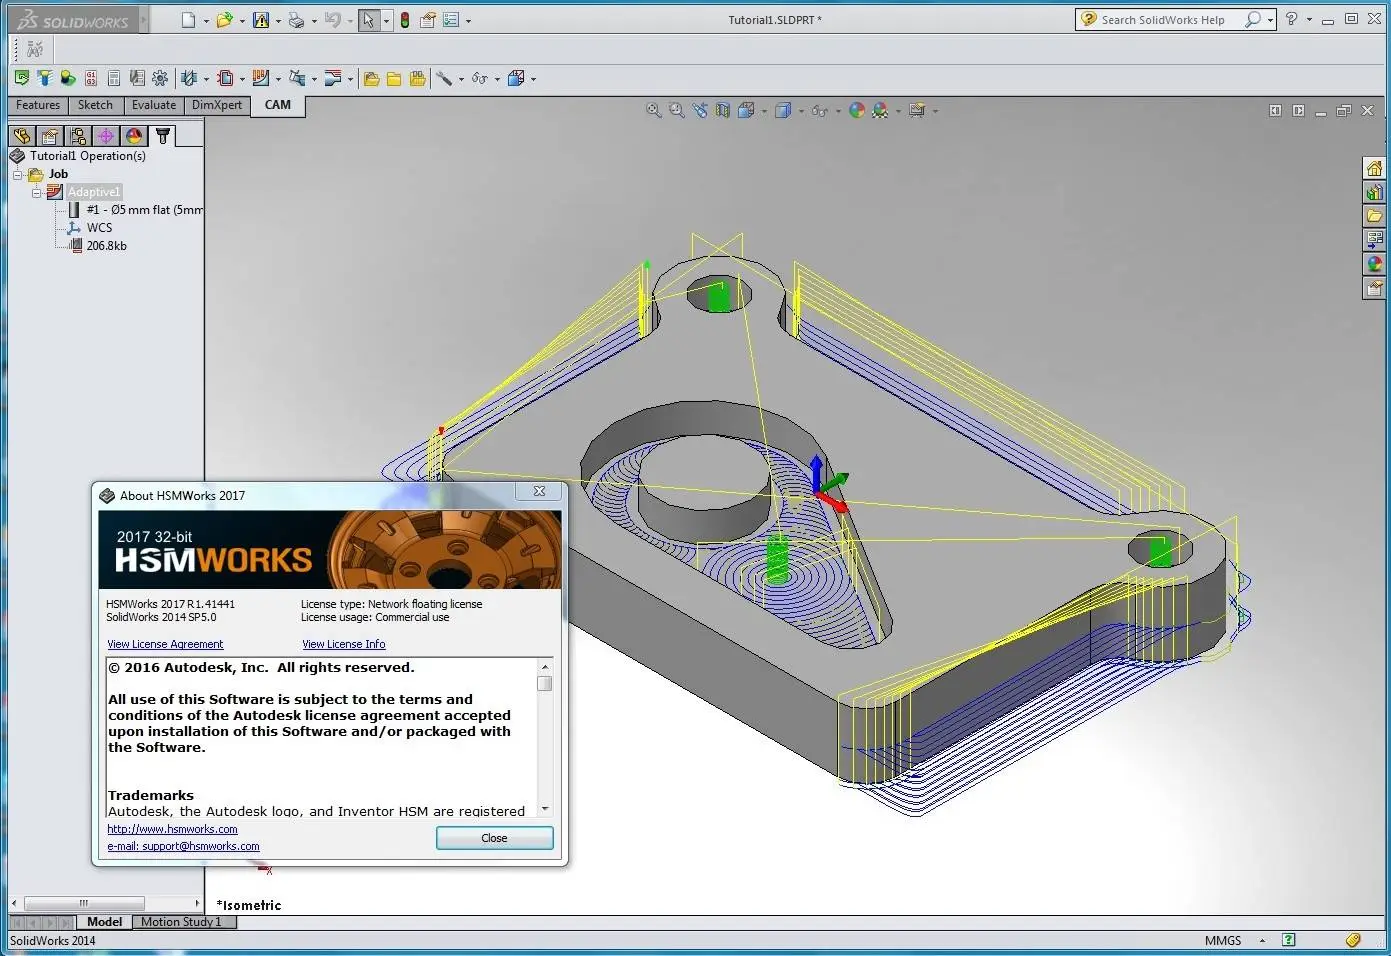Image resolution: width=1391 pixels, height=956 pixels.
Task: Select the DisplayManager color ball panel tab
Action: [x=134, y=136]
